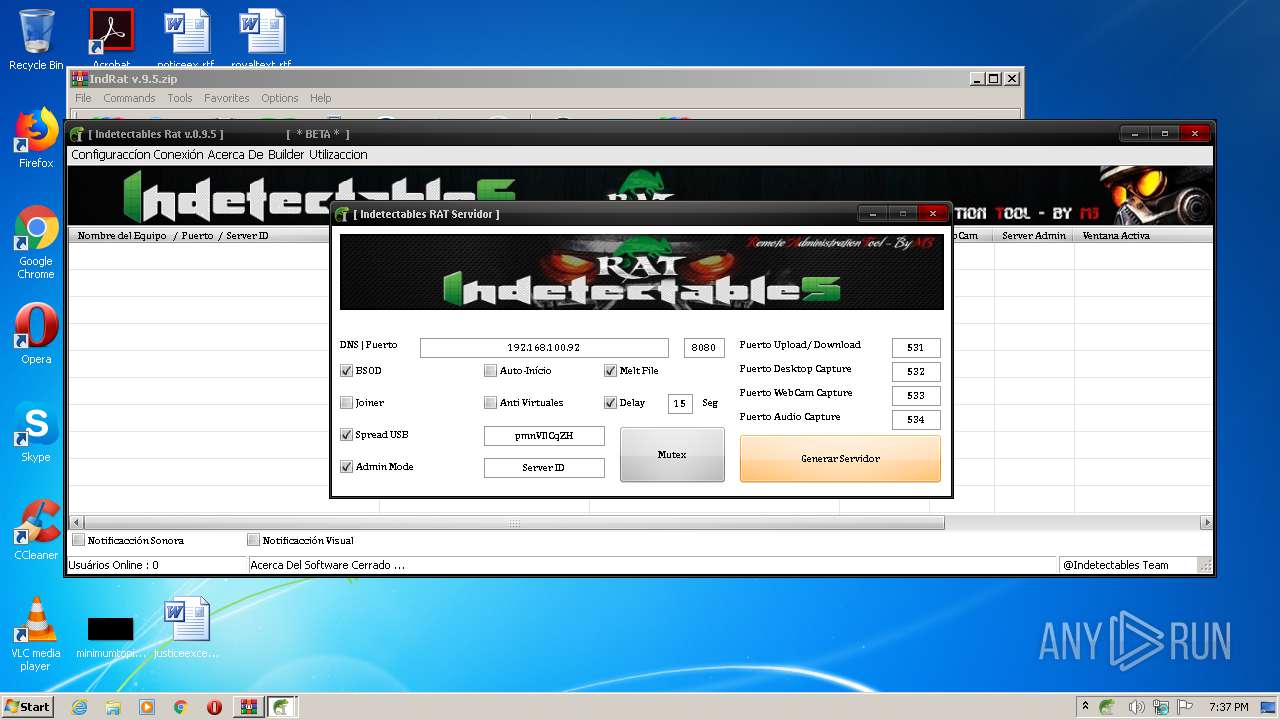Image resolution: width=1280 pixels, height=720 pixels.
Task: Click Server Admin column header
Action: (1034, 236)
